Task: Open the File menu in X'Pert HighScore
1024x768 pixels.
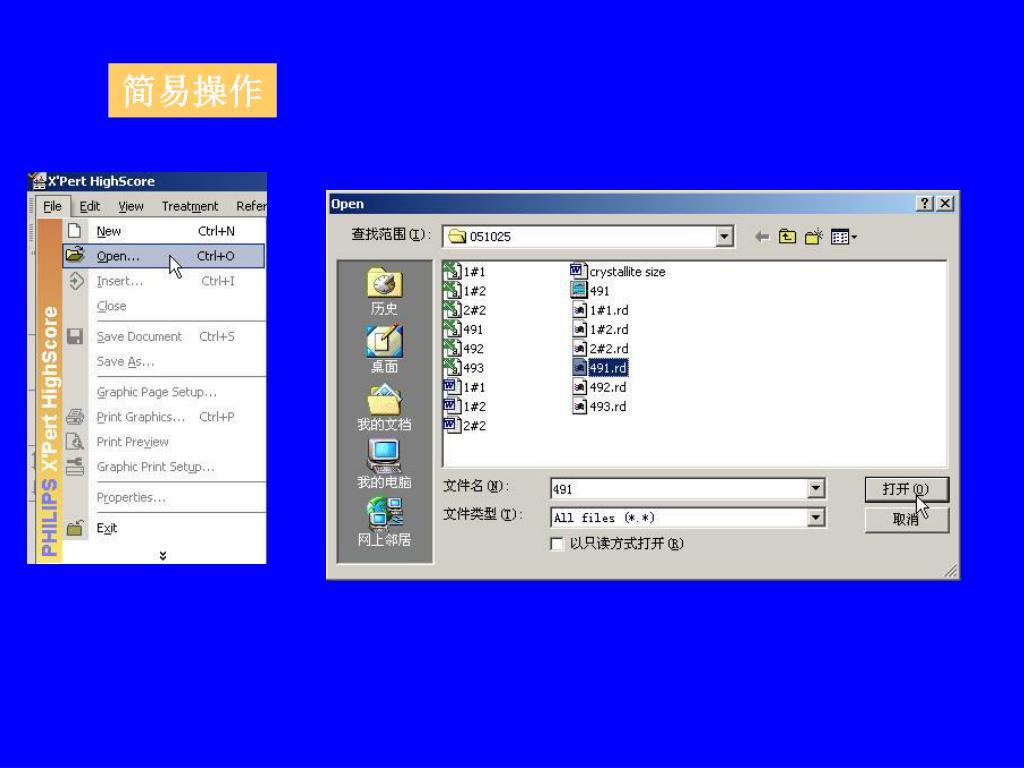Action: point(52,206)
